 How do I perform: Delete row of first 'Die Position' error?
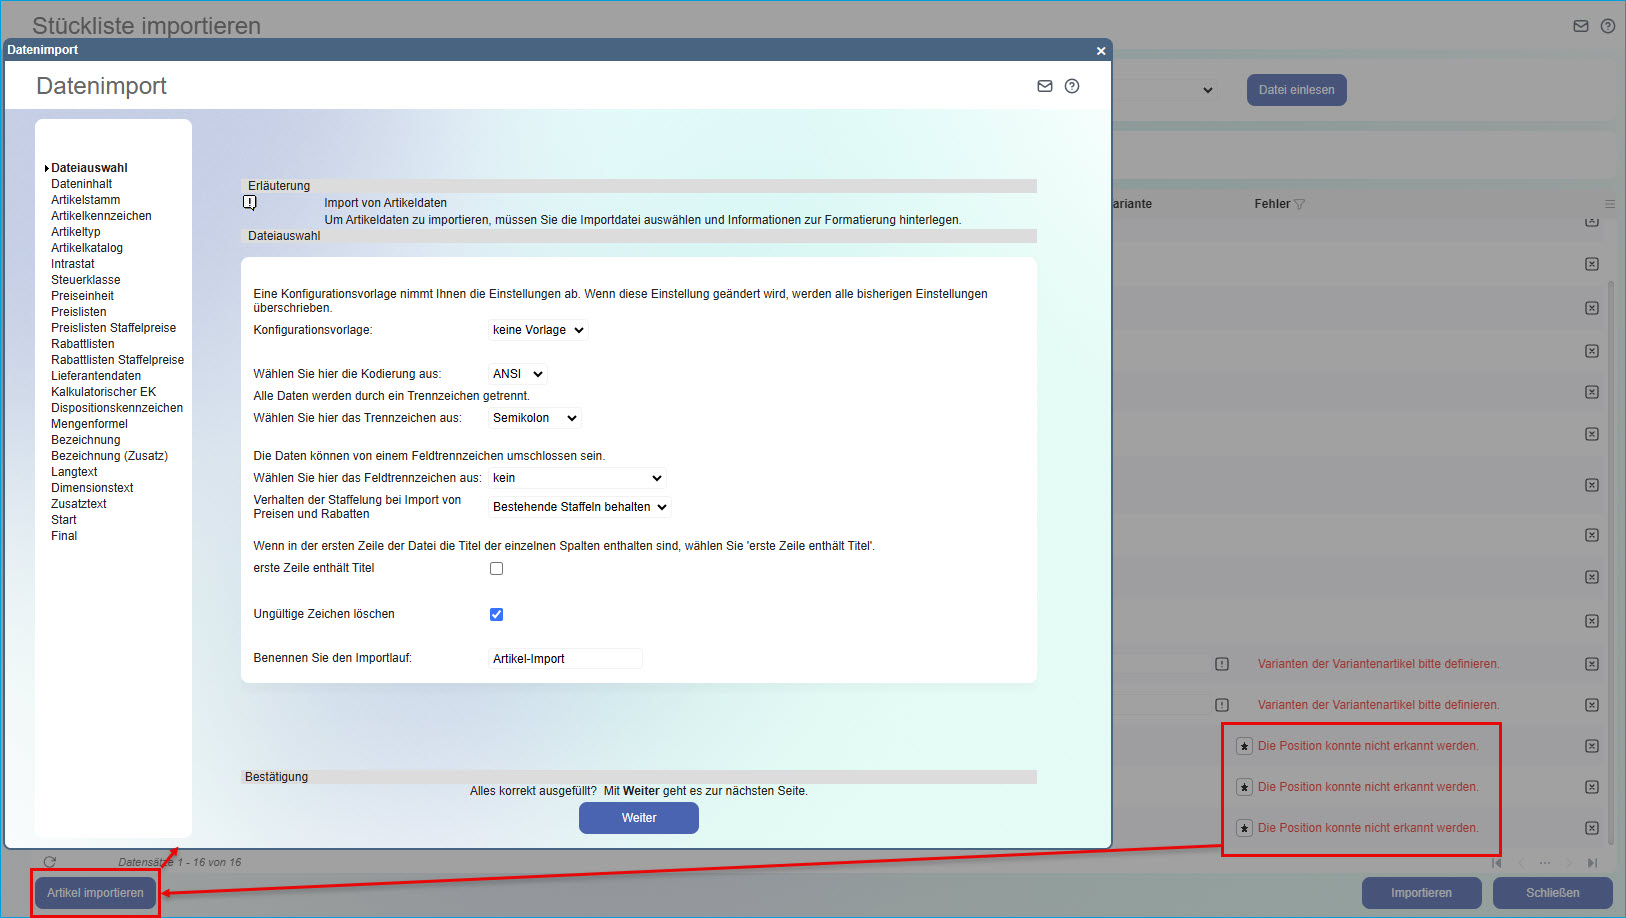(x=1592, y=746)
